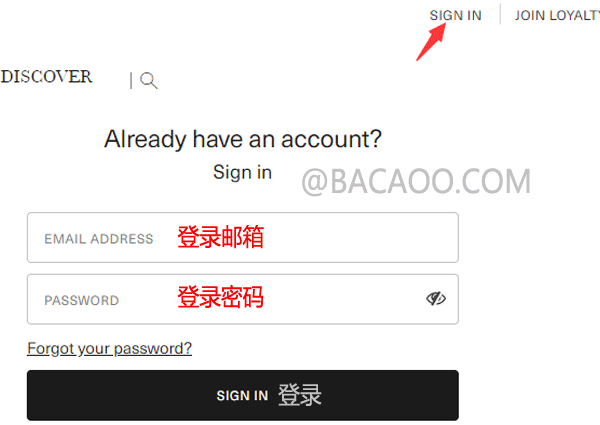This screenshot has width=600, height=425.
Task: Click the red arrow pointing at SIGN IN
Action: point(431,42)
